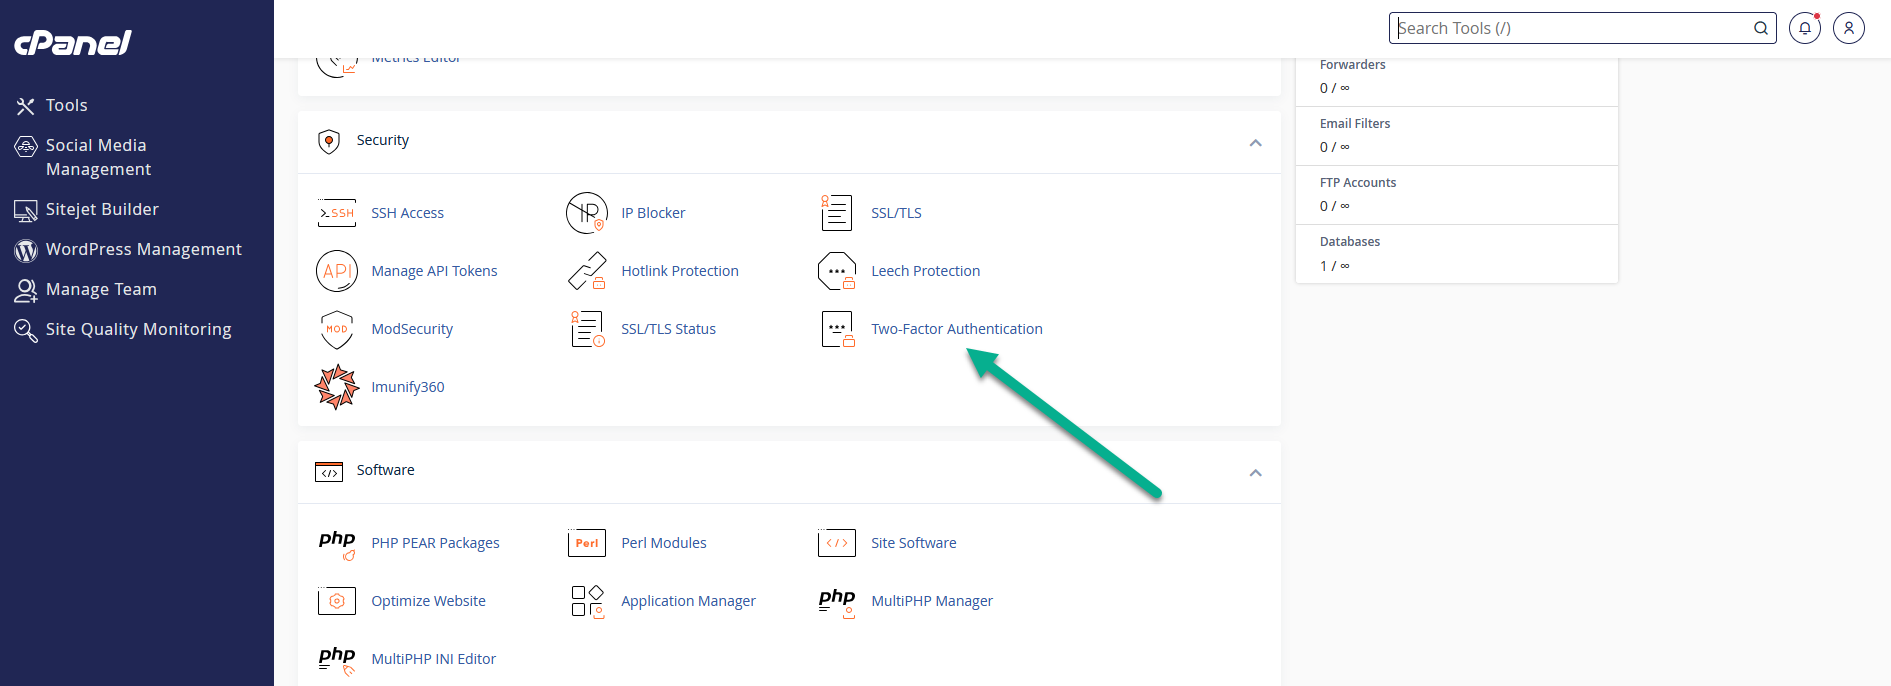Open Application Manager link

[x=688, y=601]
